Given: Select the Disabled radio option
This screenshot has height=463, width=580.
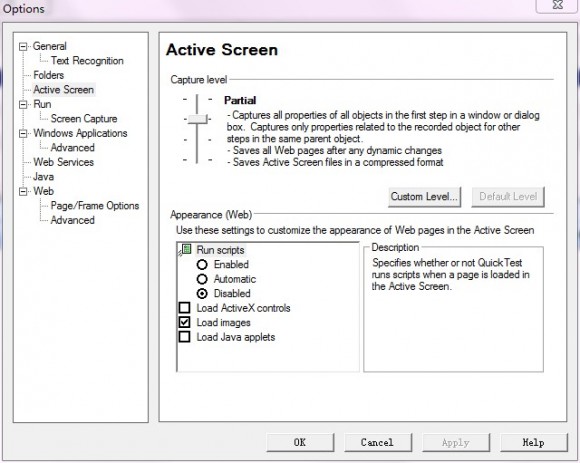Looking at the screenshot, I should 202,294.
